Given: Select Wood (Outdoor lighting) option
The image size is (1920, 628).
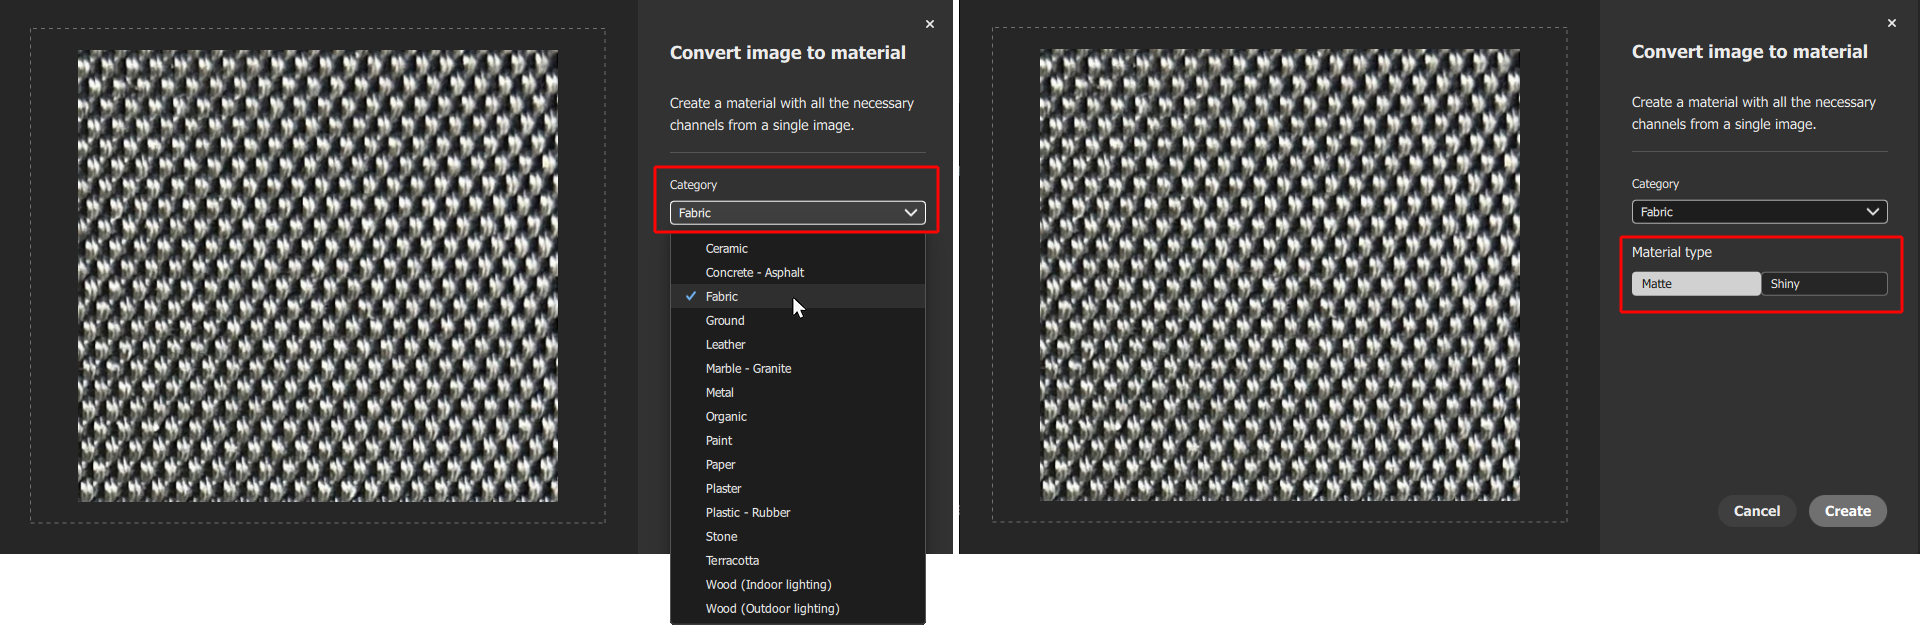Looking at the screenshot, I should click(x=772, y=609).
